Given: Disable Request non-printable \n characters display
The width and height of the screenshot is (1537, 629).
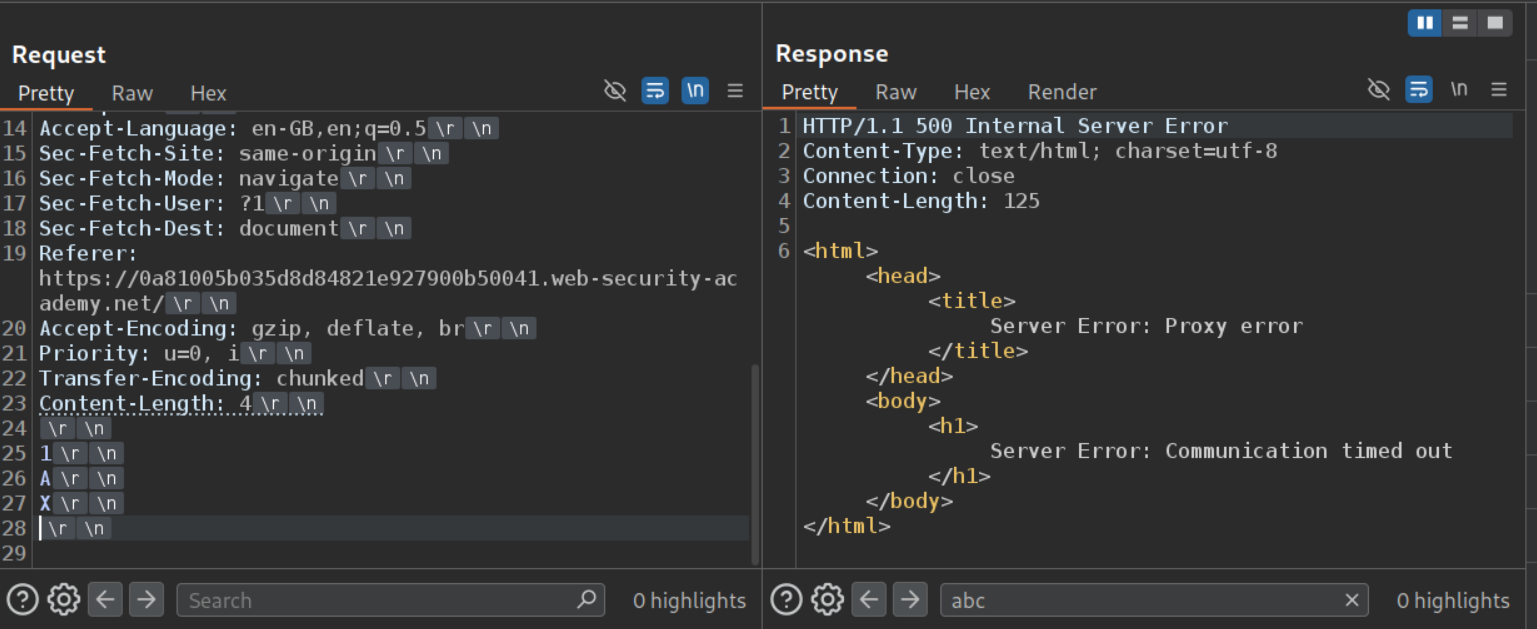Looking at the screenshot, I should (695, 91).
